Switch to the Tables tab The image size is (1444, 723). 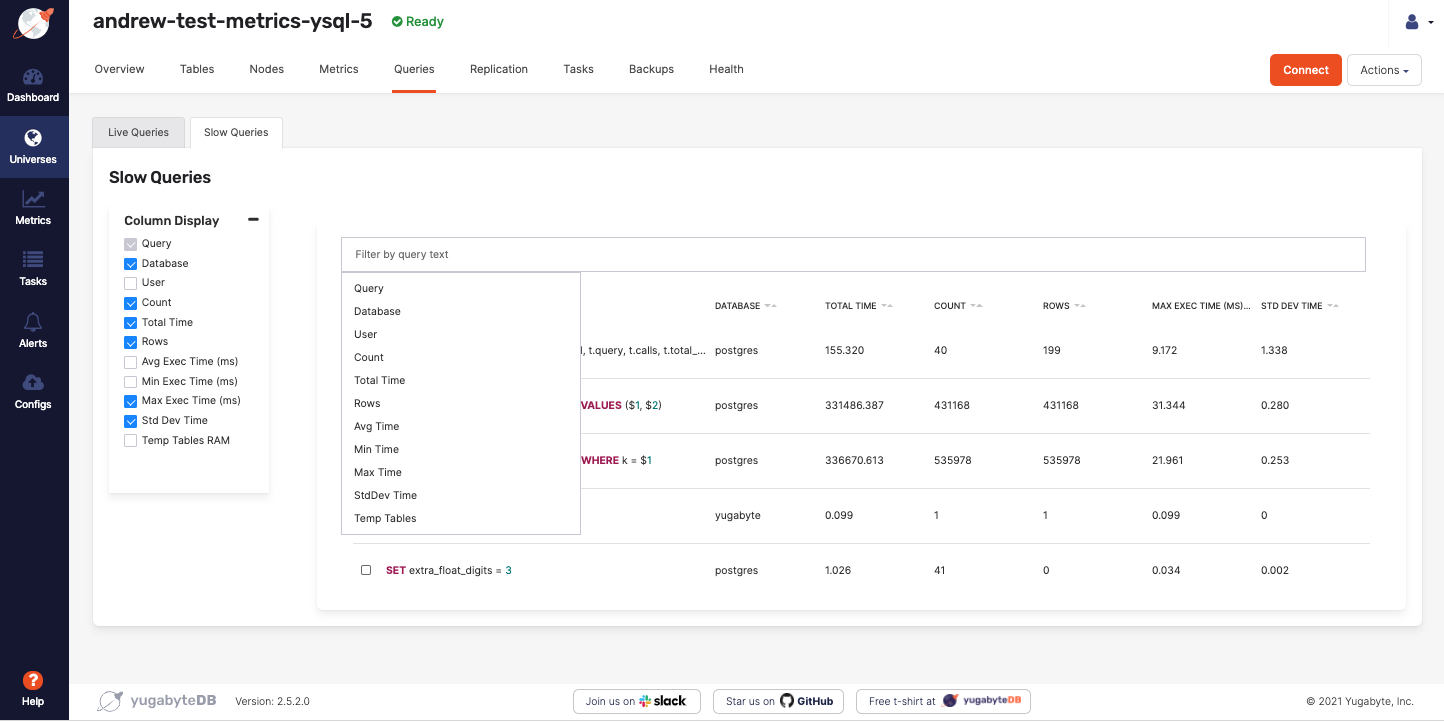pos(197,69)
